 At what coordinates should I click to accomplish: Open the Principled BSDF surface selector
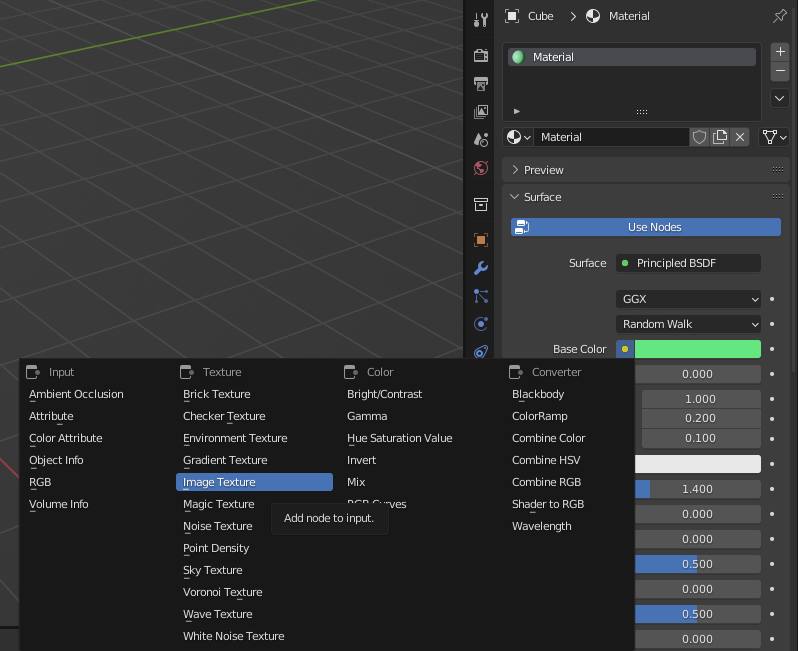pos(688,263)
